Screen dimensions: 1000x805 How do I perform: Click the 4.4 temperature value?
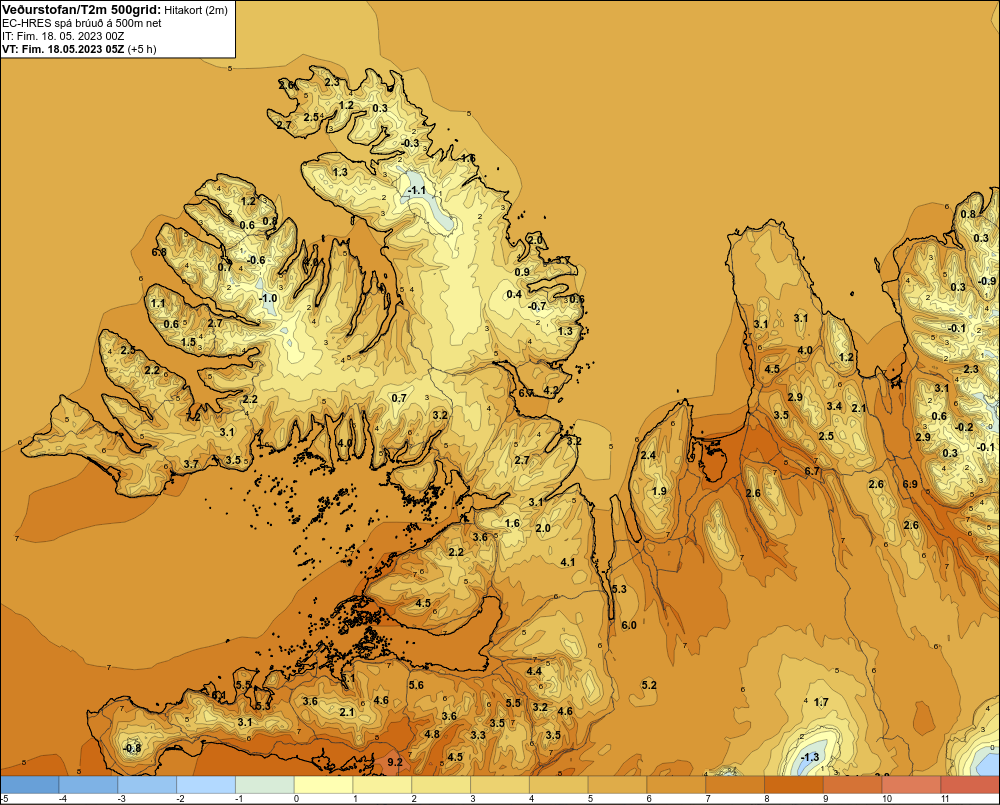[x=534, y=671]
